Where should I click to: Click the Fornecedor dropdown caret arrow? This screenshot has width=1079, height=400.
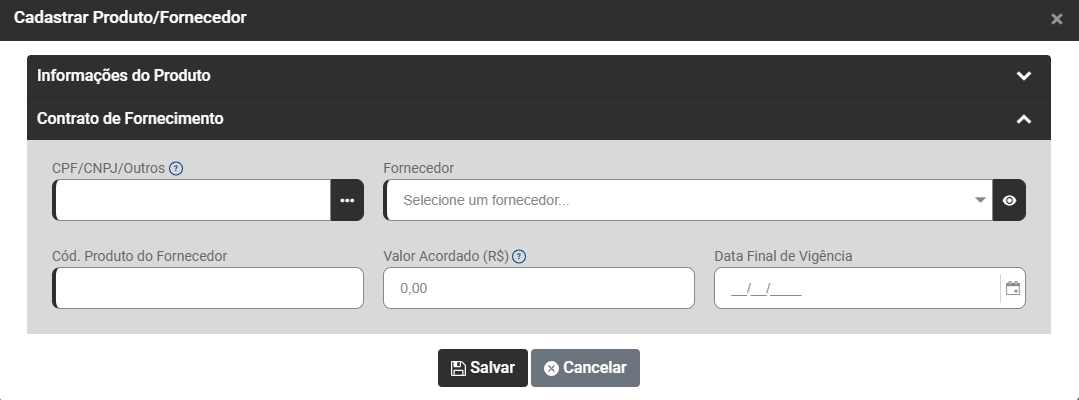(980, 200)
